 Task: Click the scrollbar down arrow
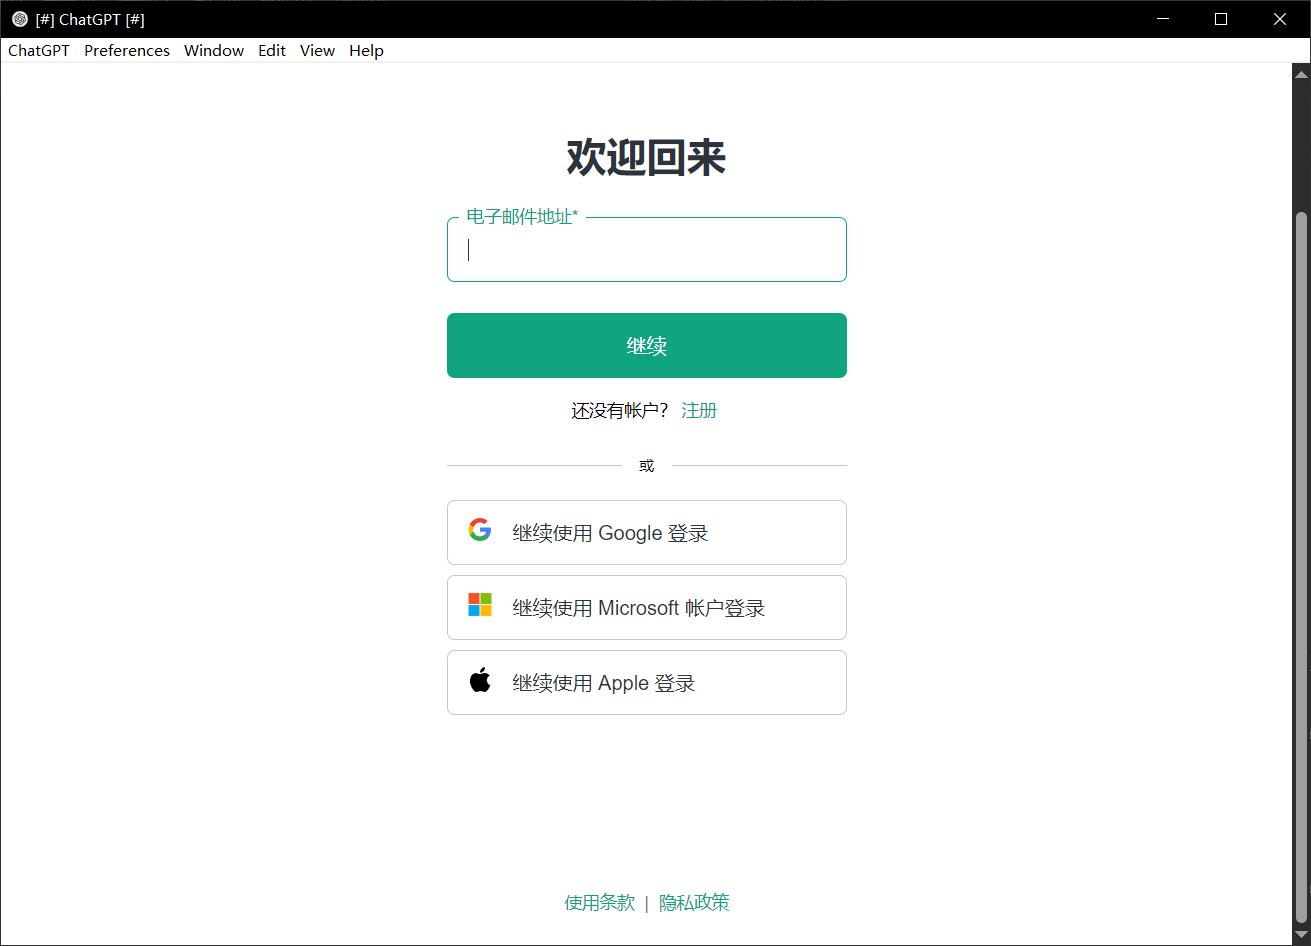[1301, 935]
